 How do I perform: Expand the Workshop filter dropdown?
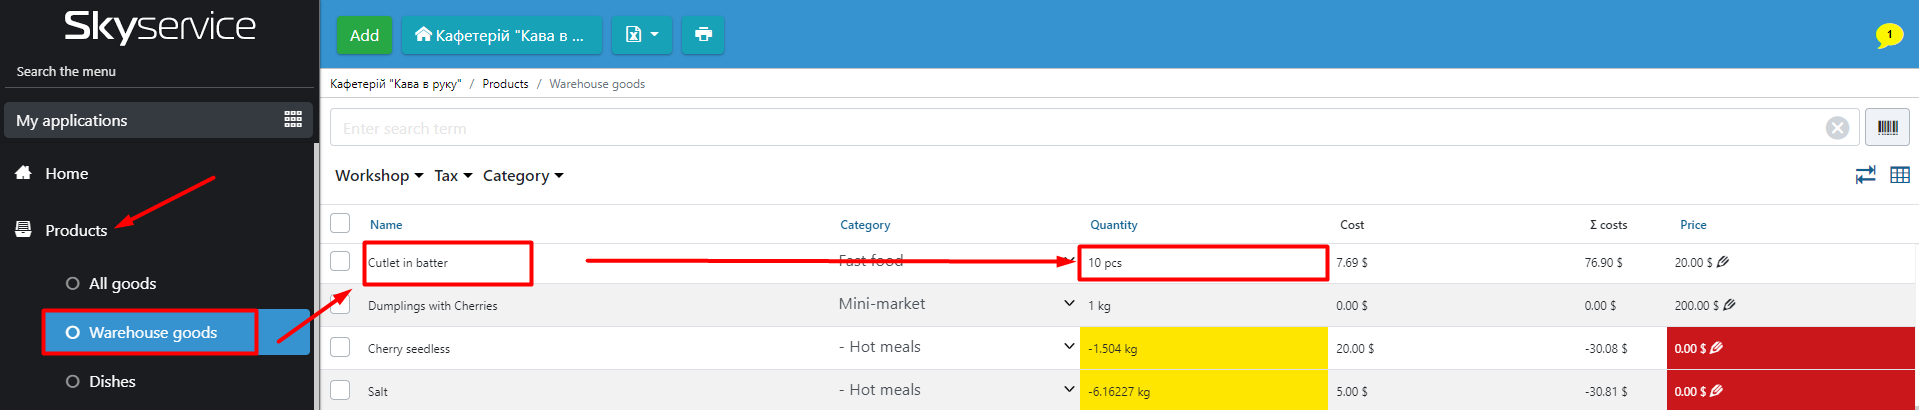[379, 176]
